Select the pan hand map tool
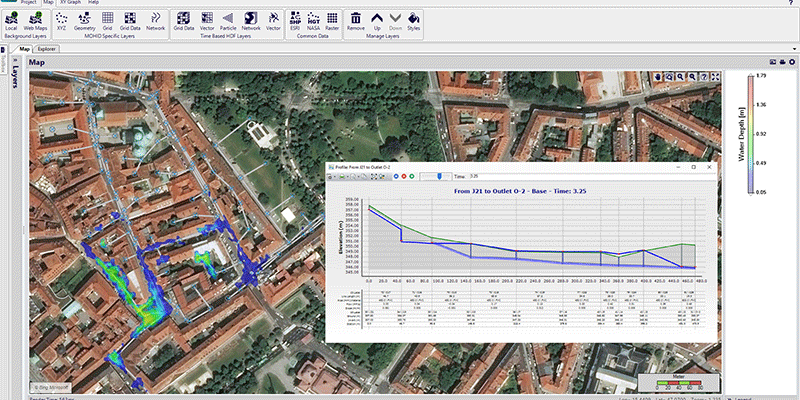The image size is (800, 400). [x=658, y=76]
